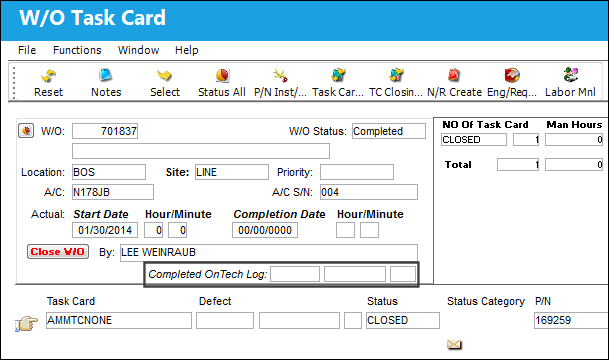Click the CLOSED row Man Hours field
The image size is (609, 360).
(x=574, y=139)
